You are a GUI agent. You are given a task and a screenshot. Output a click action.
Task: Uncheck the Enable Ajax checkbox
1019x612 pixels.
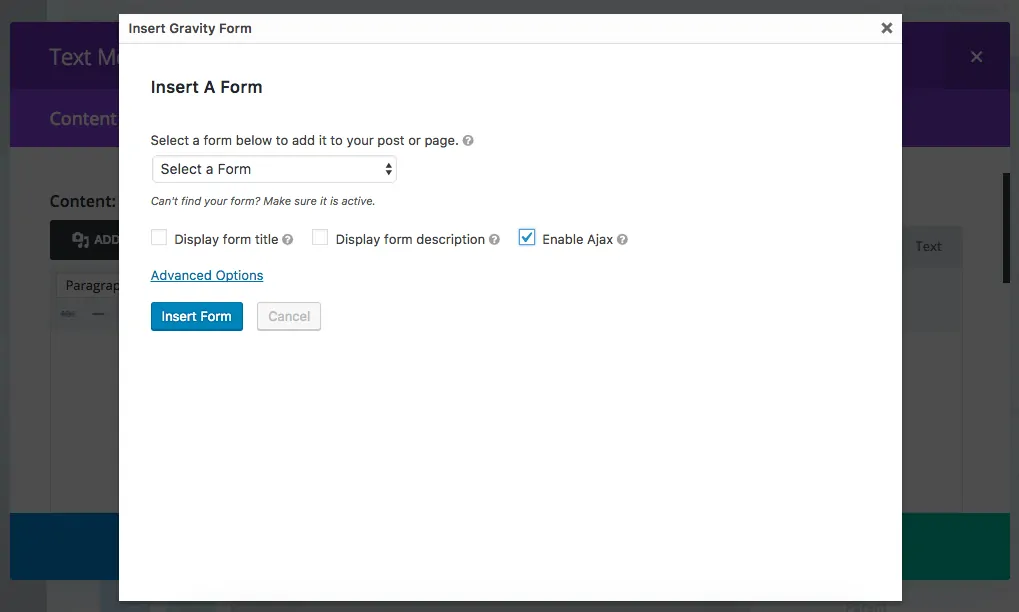(526, 238)
